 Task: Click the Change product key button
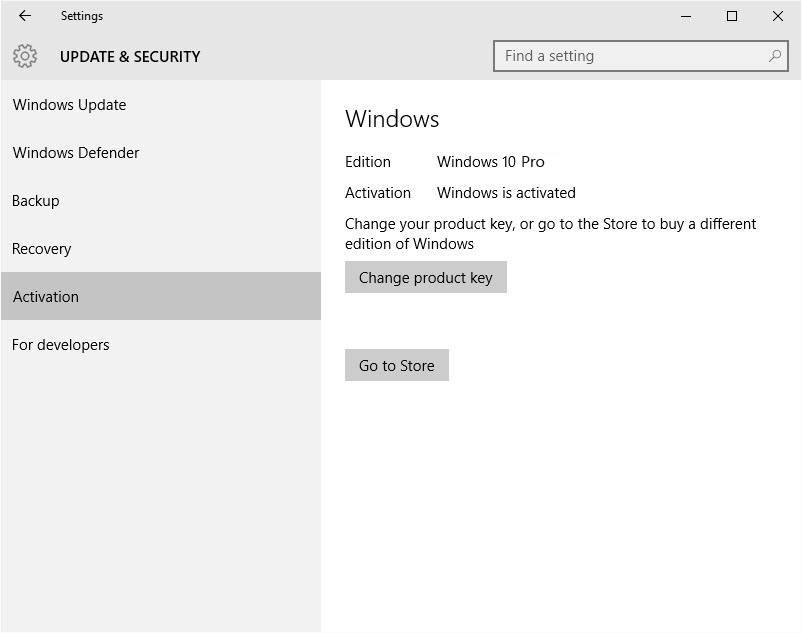pyautogui.click(x=425, y=277)
